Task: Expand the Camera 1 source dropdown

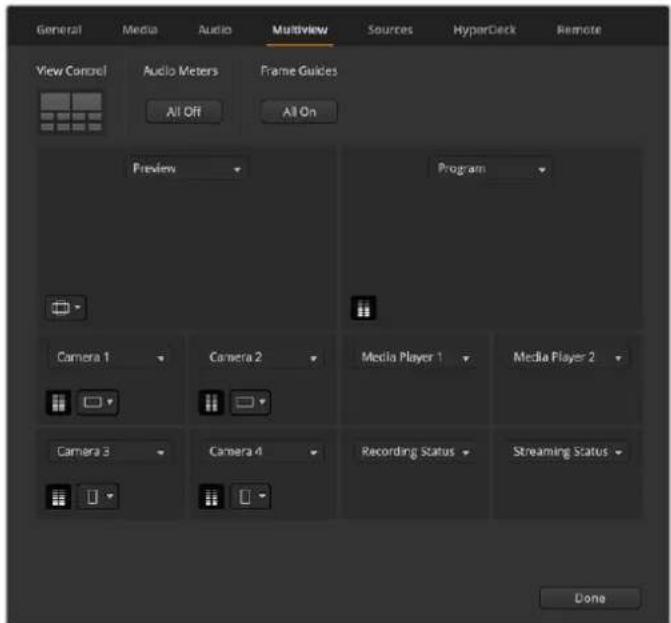Action: point(110,357)
